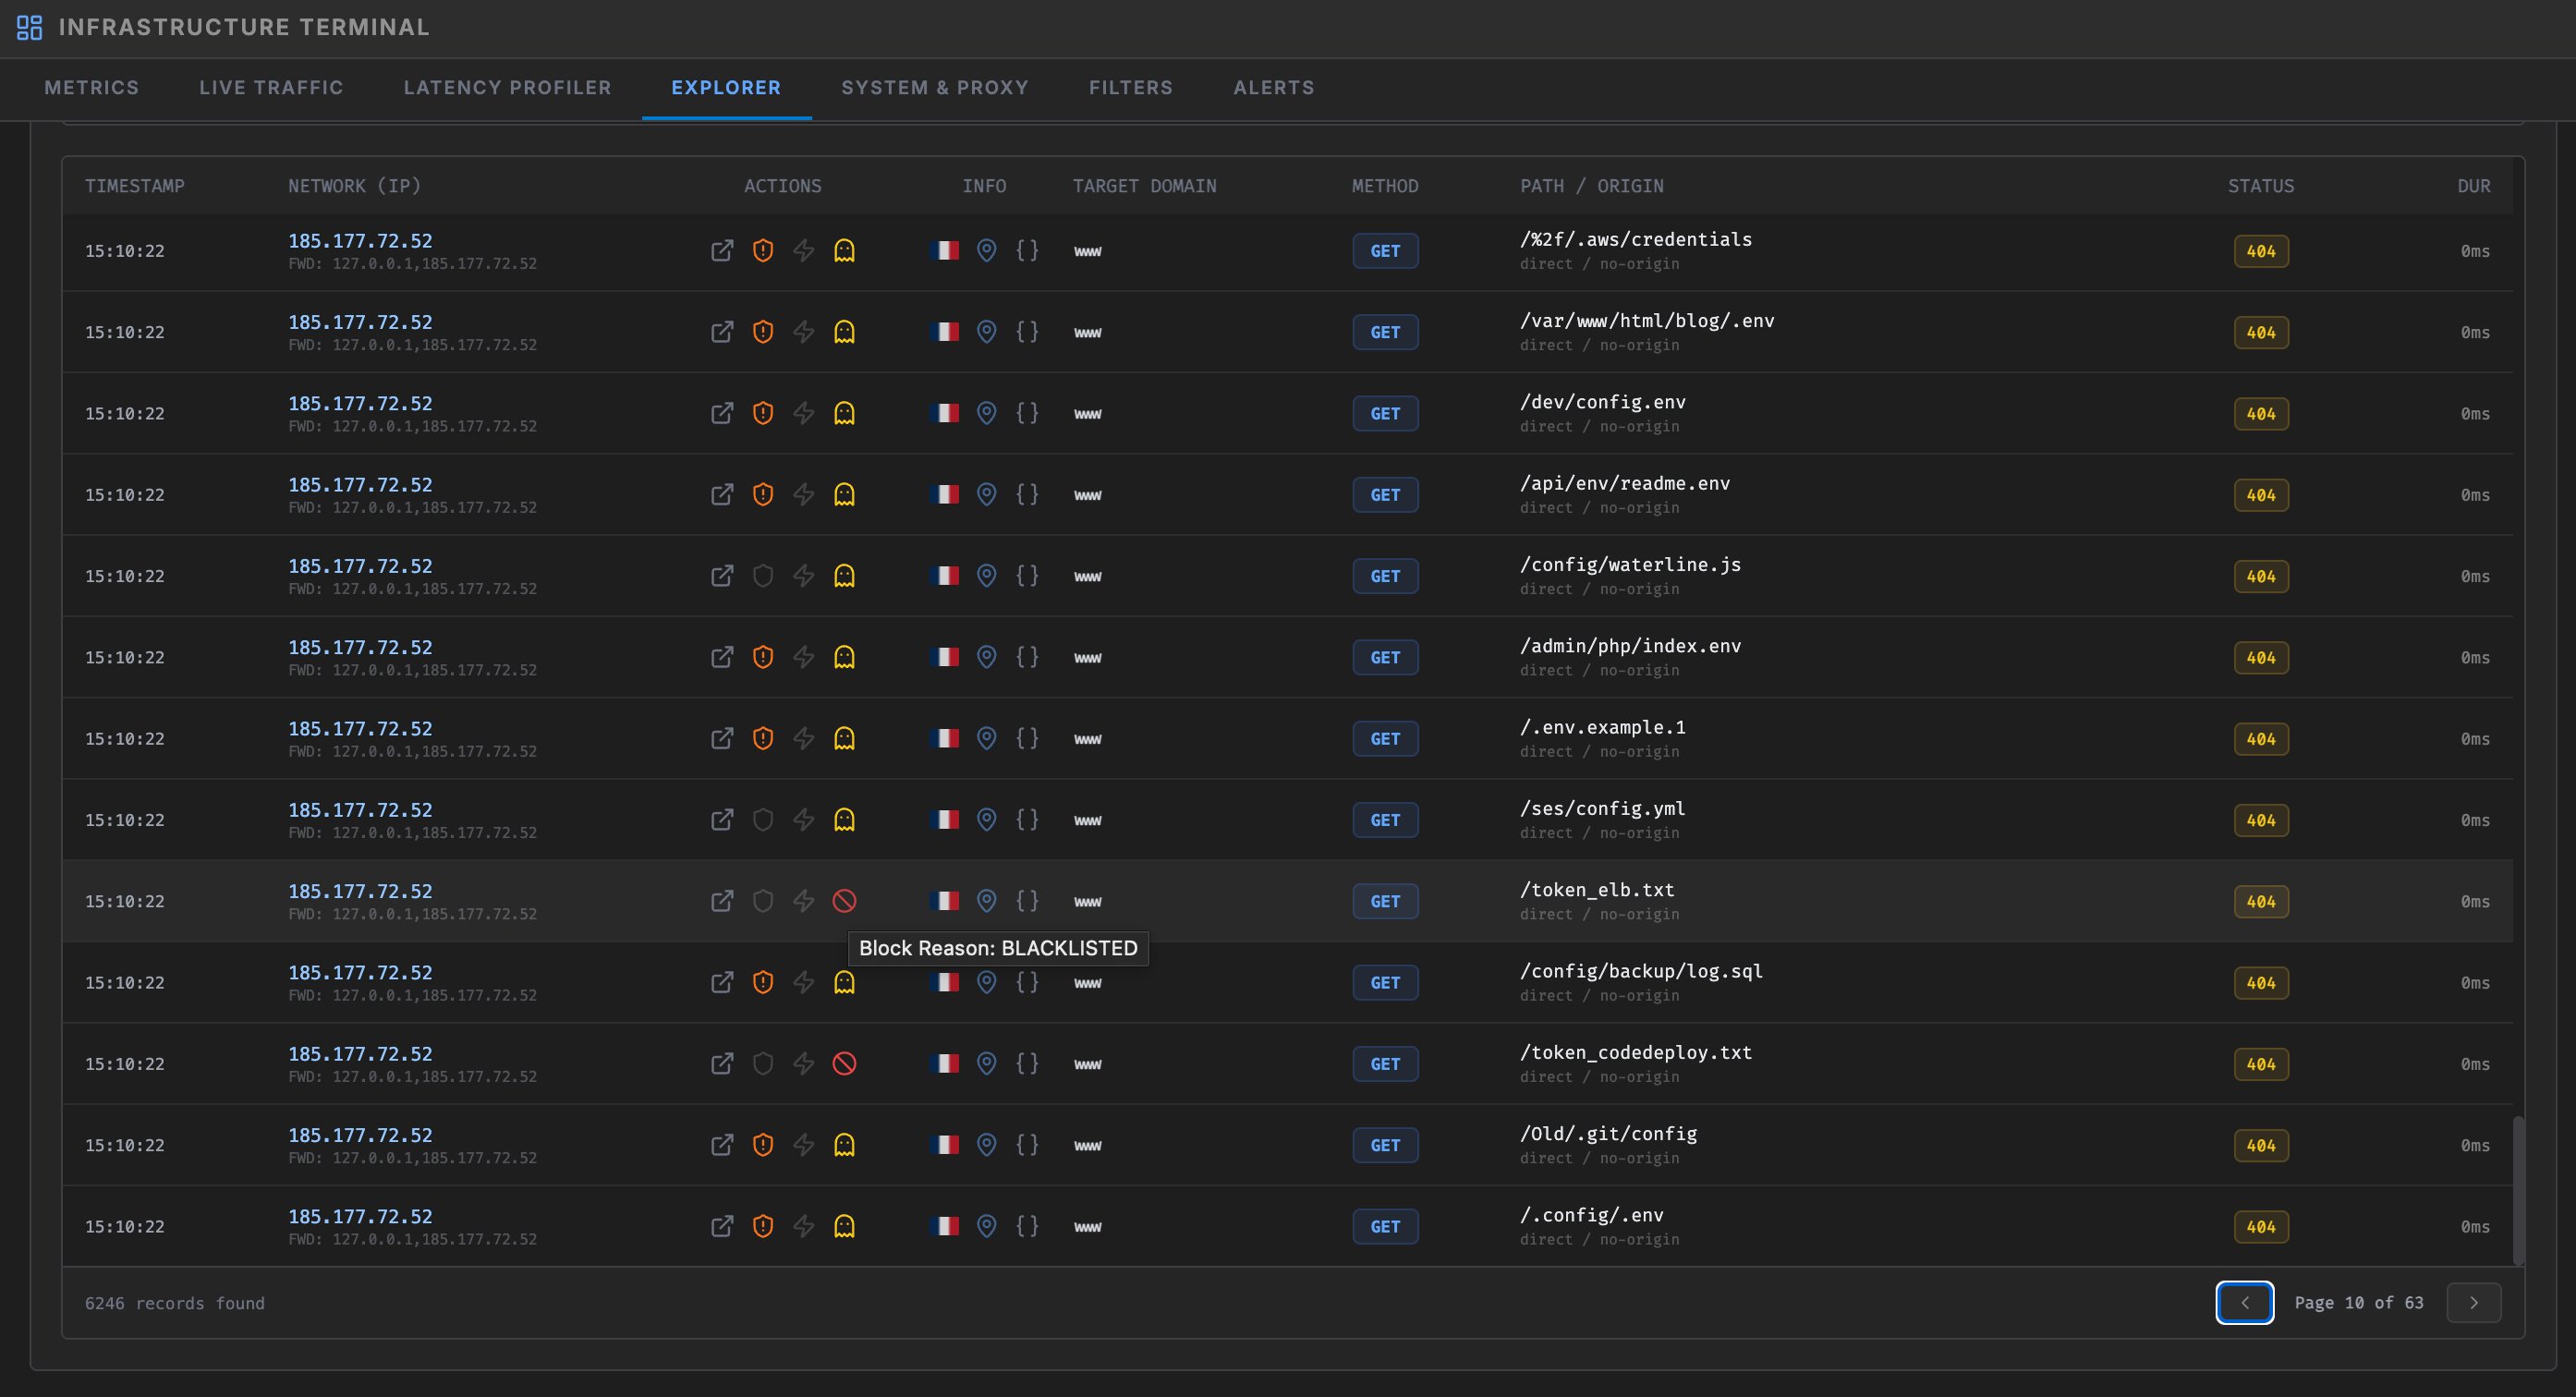Click the table vertical scrollbar thumb
The image size is (2576, 1397).
(x=2518, y=1190)
